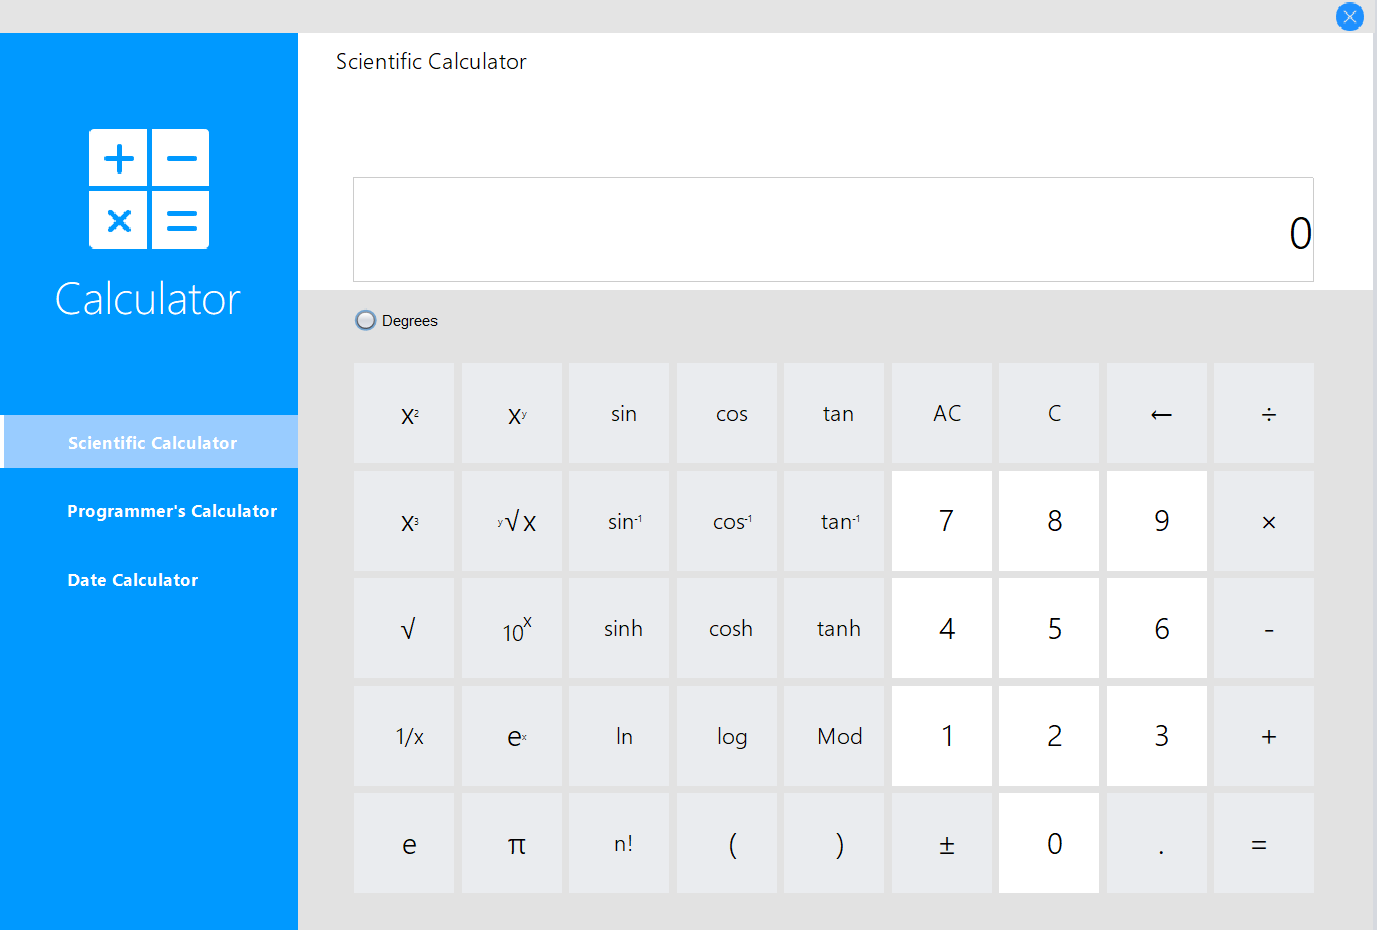Enter digit 7 on the keypad

tap(942, 521)
